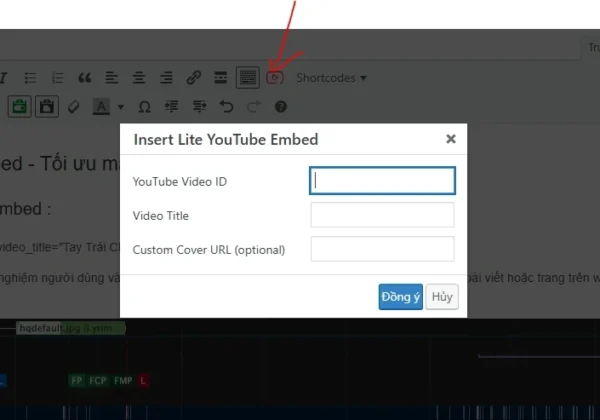600x420 pixels.
Task: Clear formatting with eraser icon
Action: [73, 107]
